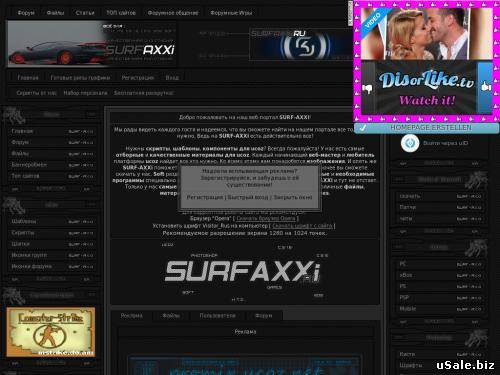
Task: Open Готовые рипы графики link
Action: (80, 78)
